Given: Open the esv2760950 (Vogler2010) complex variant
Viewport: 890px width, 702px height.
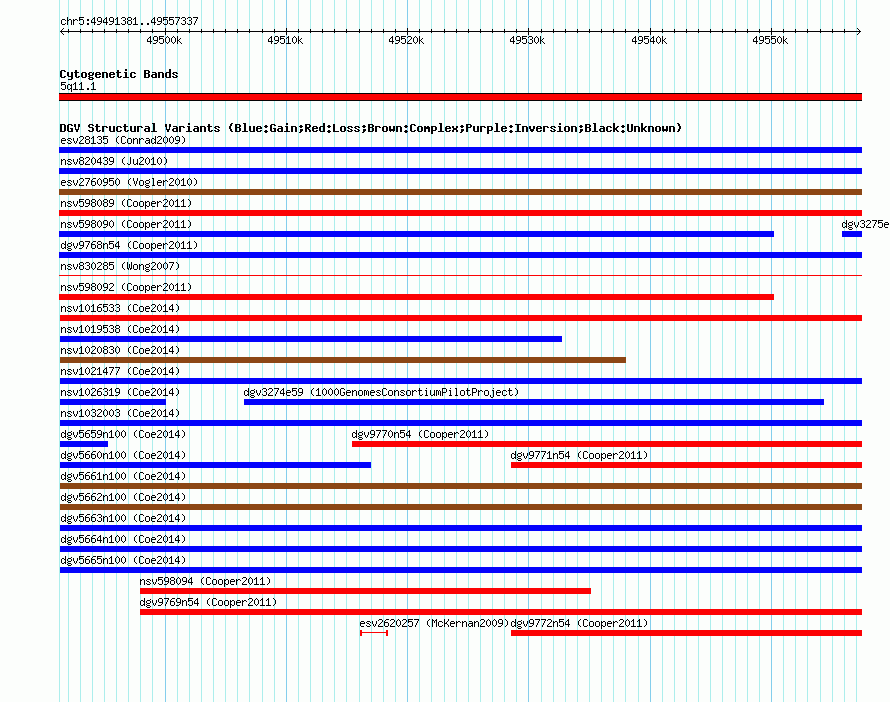Looking at the screenshot, I should [460, 192].
